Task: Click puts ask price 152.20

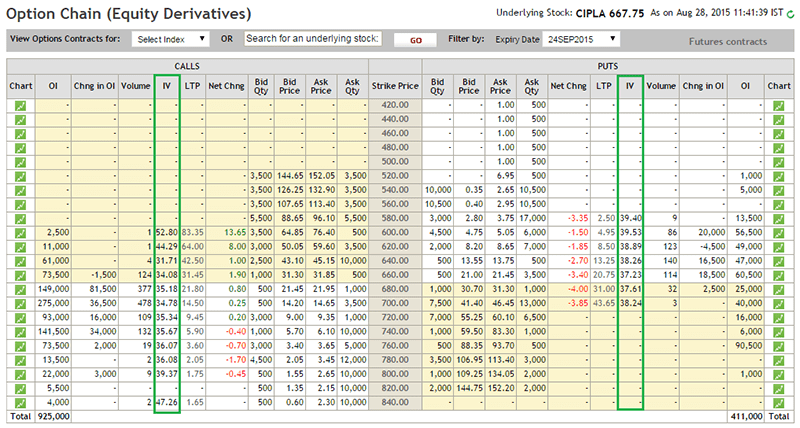Action: (501, 388)
